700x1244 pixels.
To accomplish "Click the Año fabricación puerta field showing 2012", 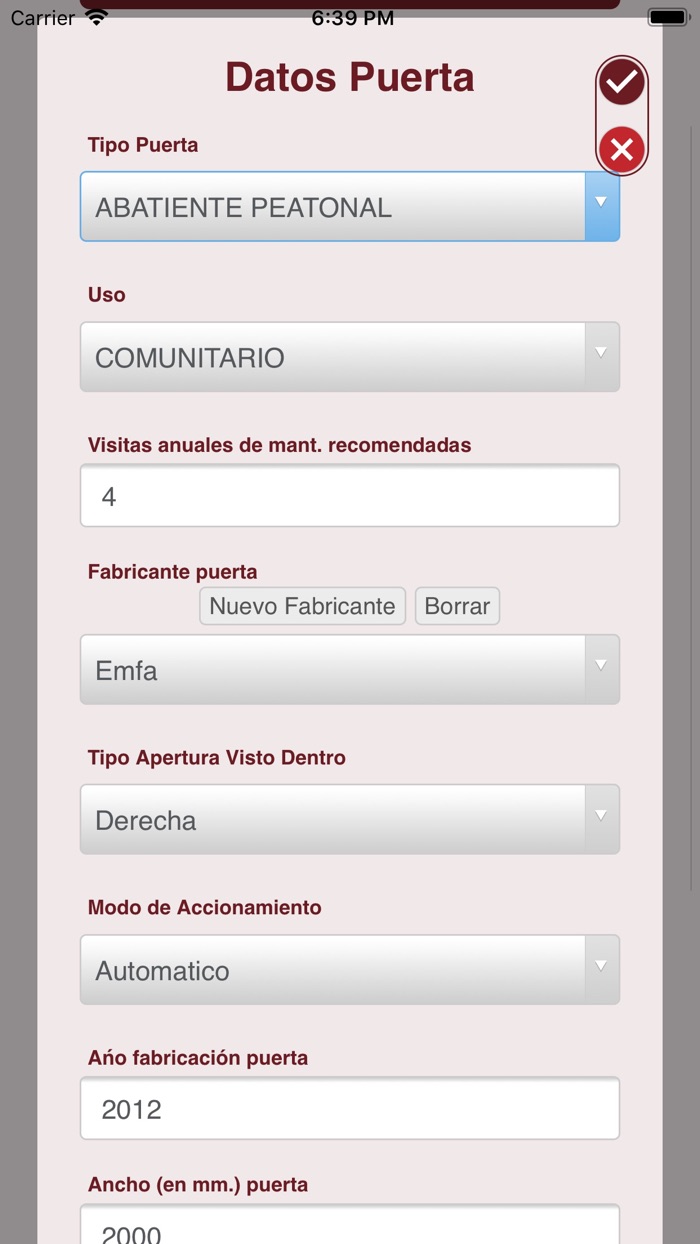I will point(350,1108).
